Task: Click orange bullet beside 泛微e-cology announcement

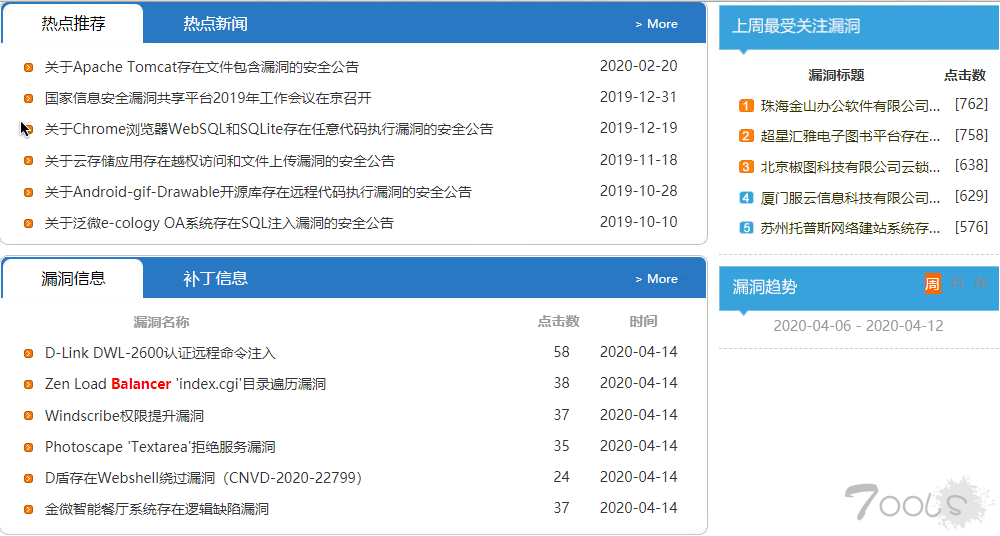Action: [x=29, y=223]
